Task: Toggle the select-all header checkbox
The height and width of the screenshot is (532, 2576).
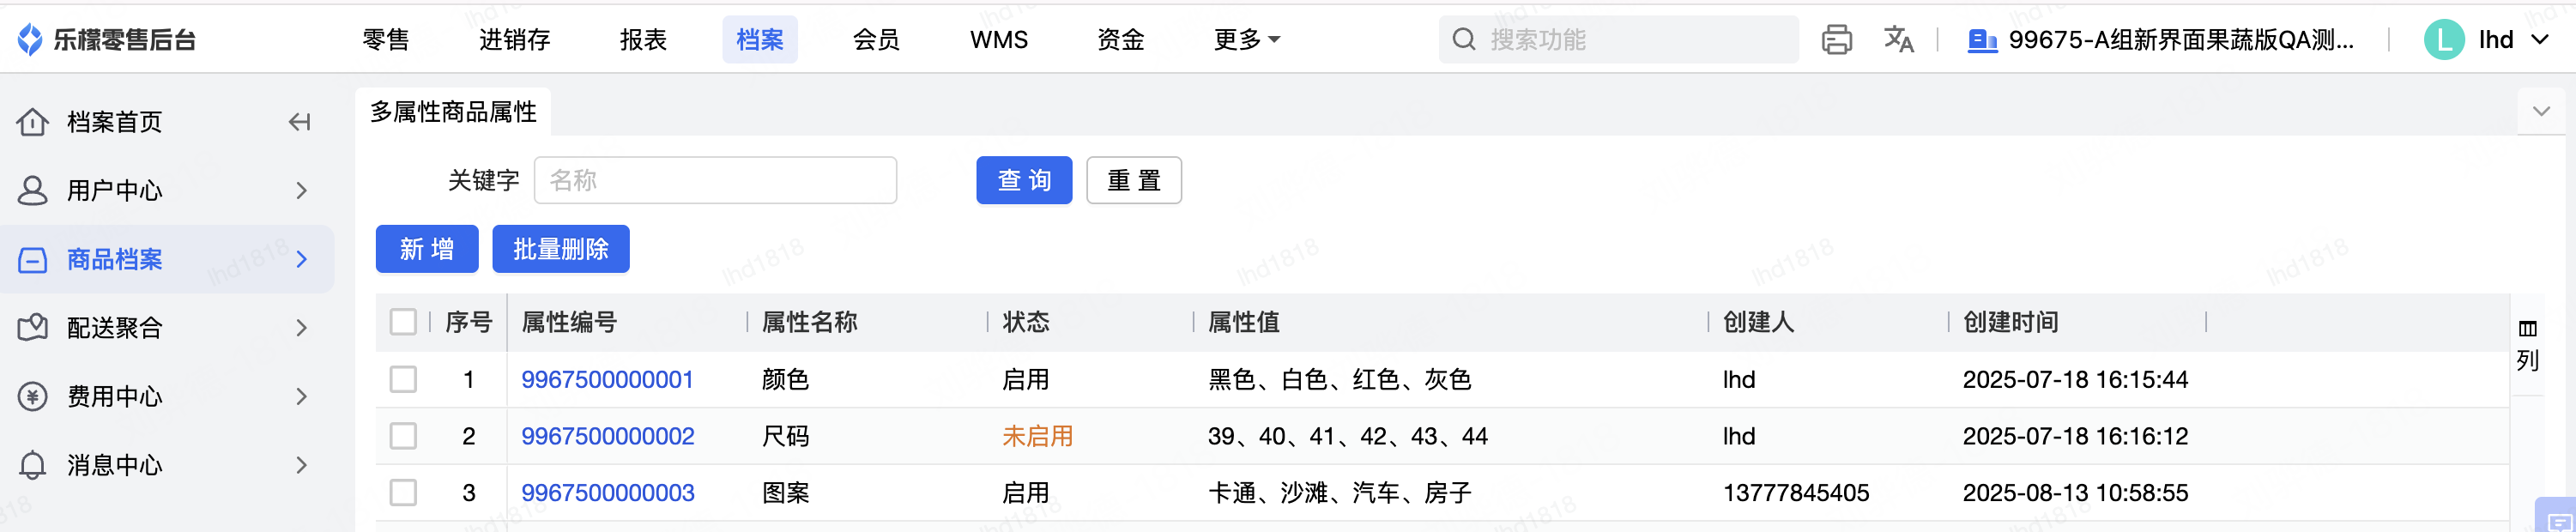Action: pyautogui.click(x=403, y=322)
